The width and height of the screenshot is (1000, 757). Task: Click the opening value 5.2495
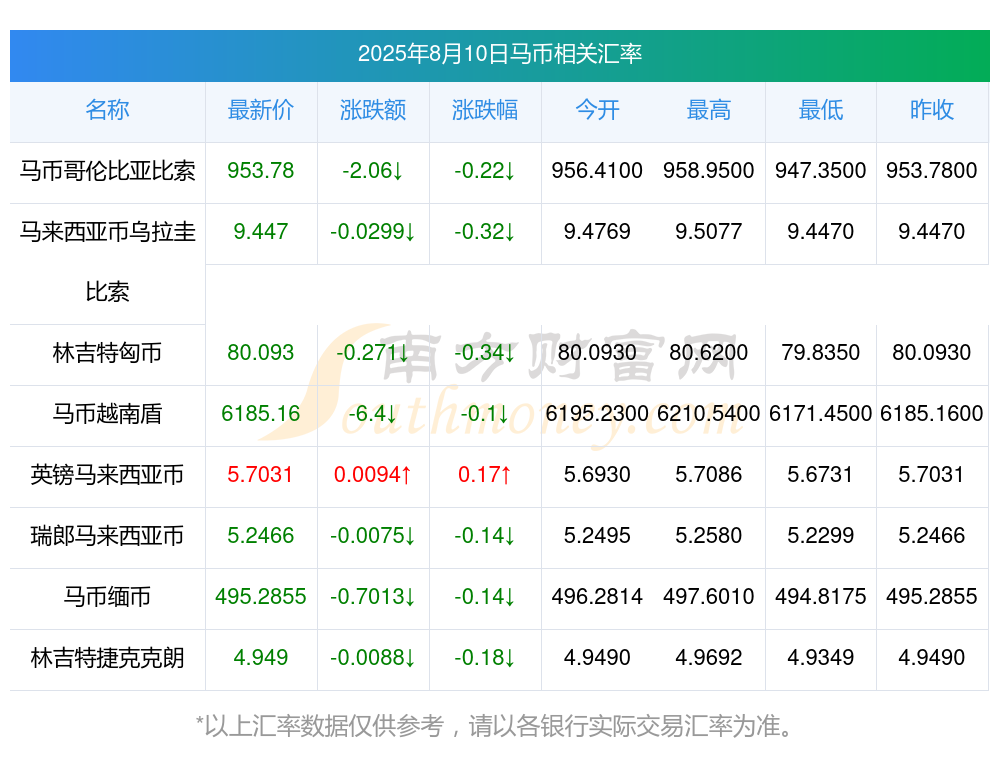tap(597, 536)
